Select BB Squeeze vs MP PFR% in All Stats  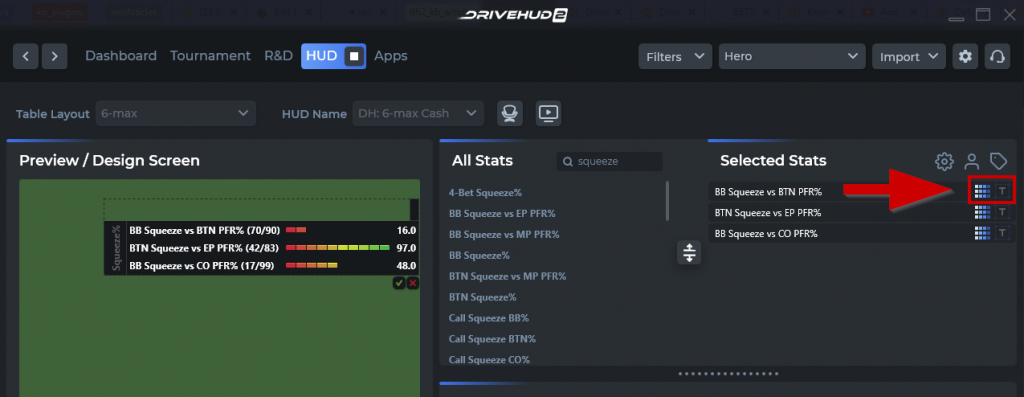tap(504, 234)
